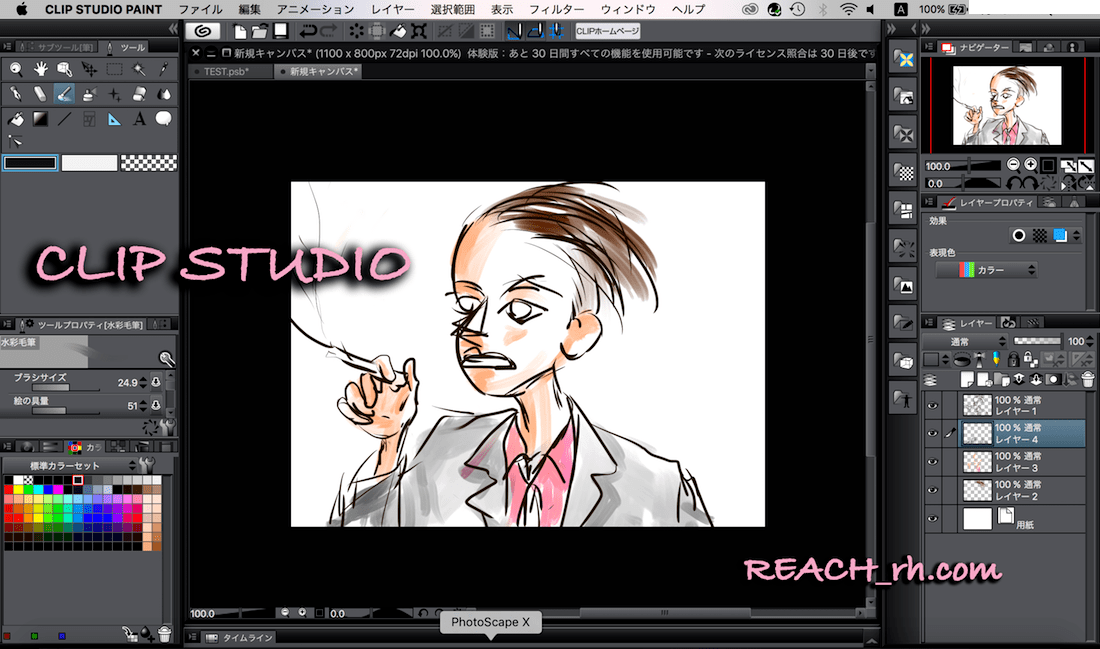Adjust paint amount 51 stepper arrows

pos(144,406)
